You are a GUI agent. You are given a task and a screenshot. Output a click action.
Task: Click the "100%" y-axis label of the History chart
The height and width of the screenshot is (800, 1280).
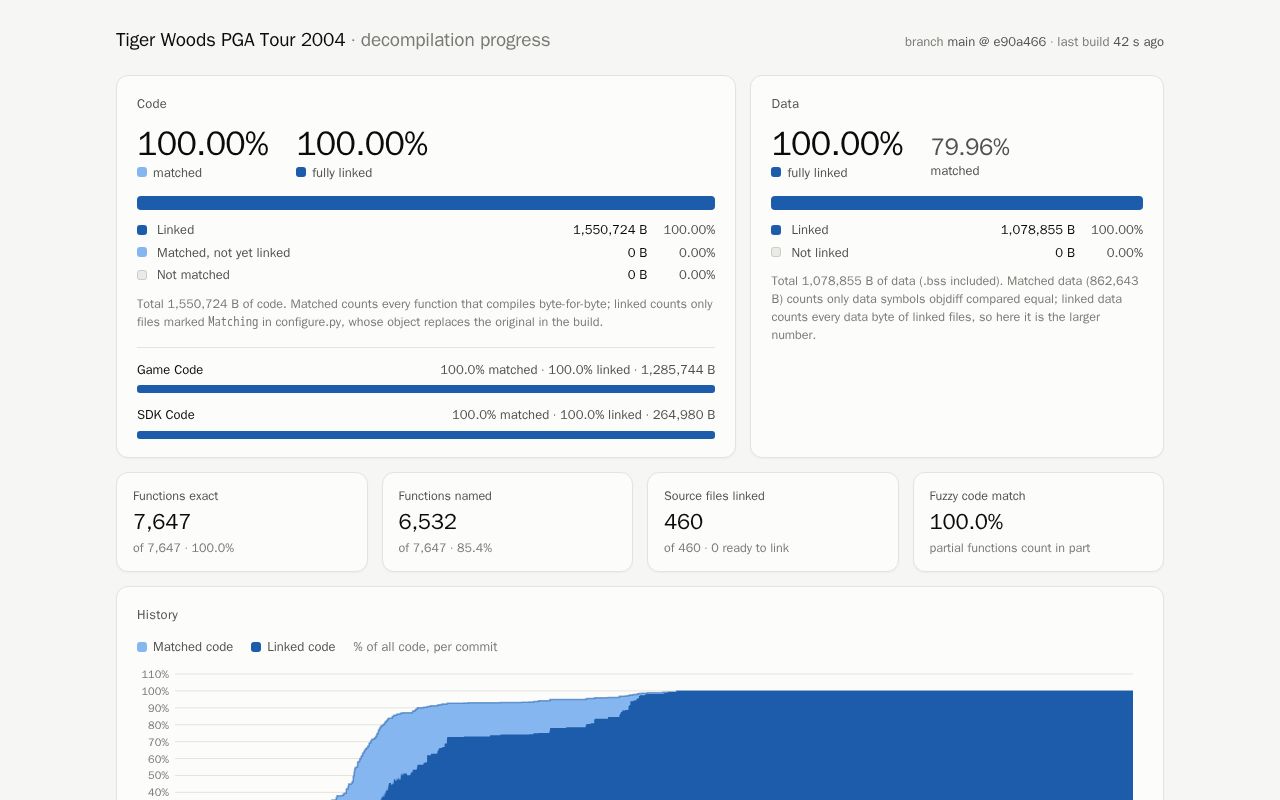point(155,691)
